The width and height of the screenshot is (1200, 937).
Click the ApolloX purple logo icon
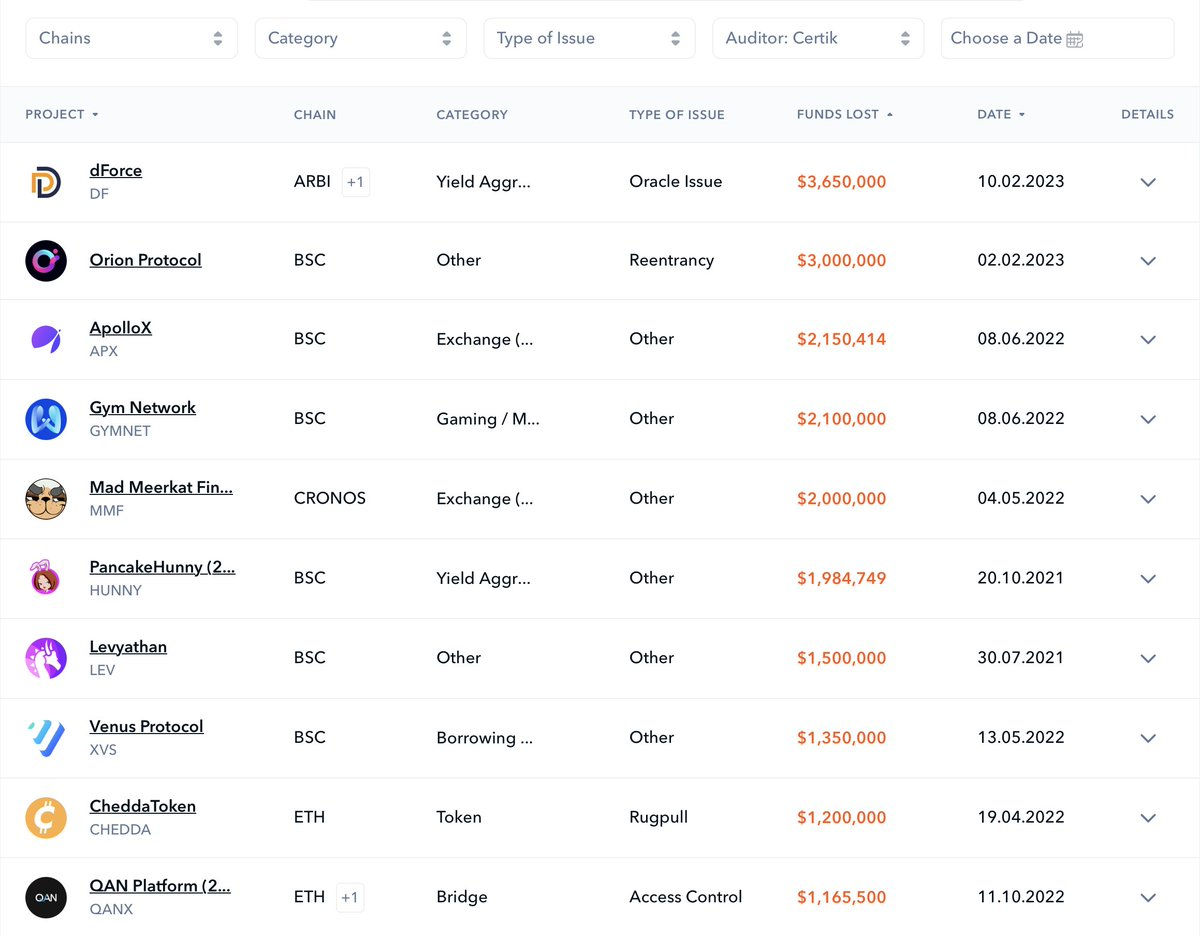click(x=46, y=340)
